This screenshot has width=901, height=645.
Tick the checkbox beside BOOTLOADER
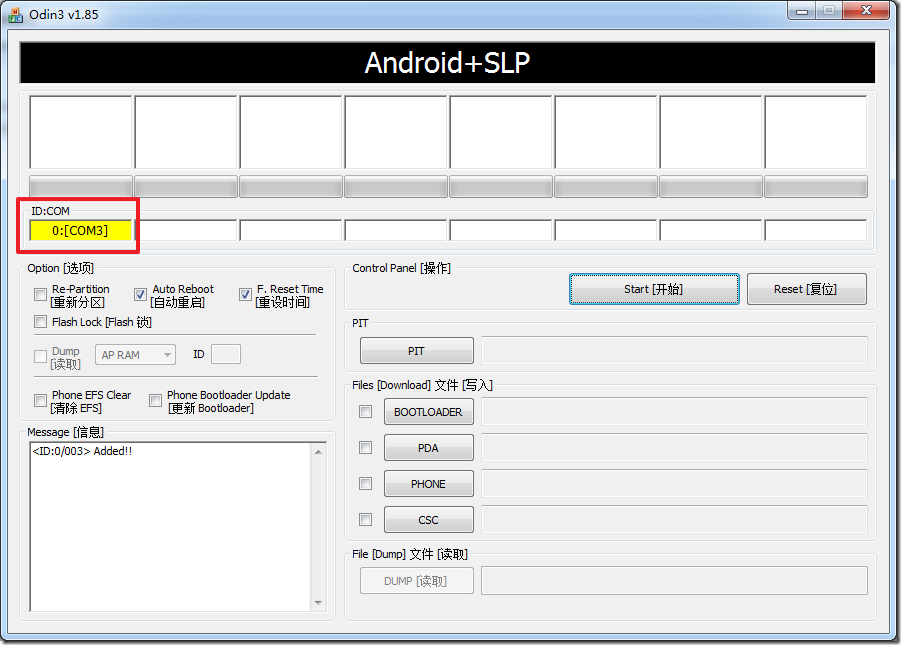pyautogui.click(x=365, y=412)
